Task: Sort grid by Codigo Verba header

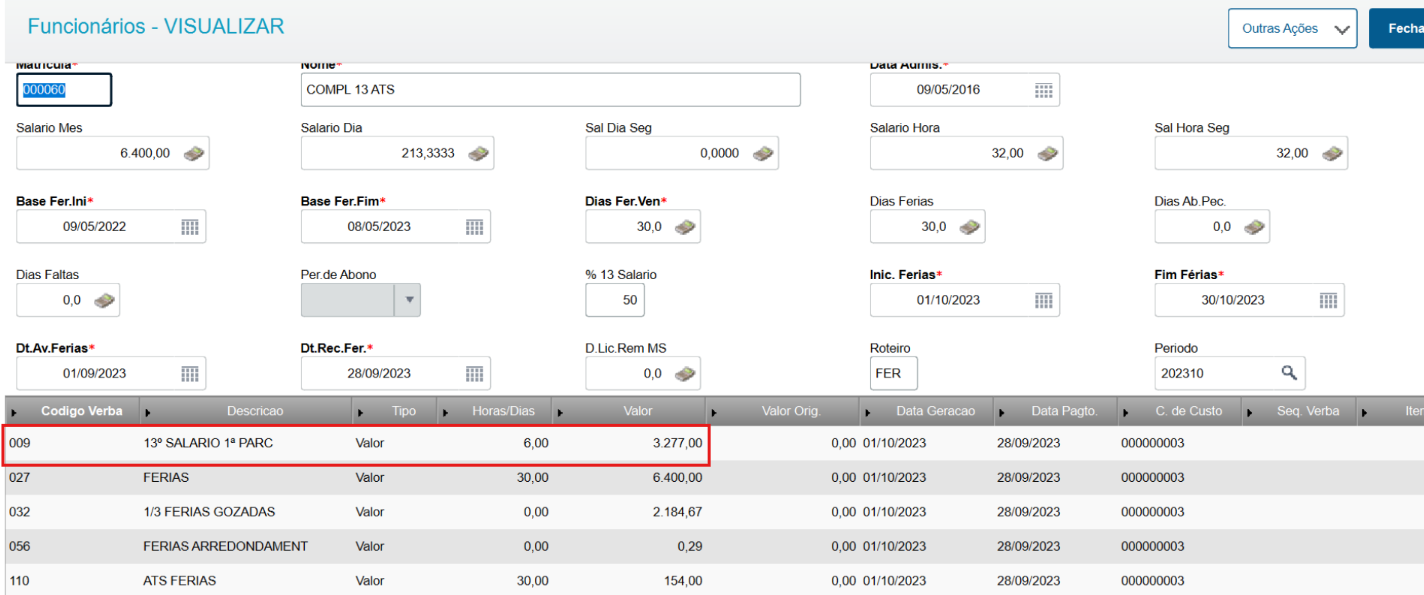Action: tap(82, 411)
